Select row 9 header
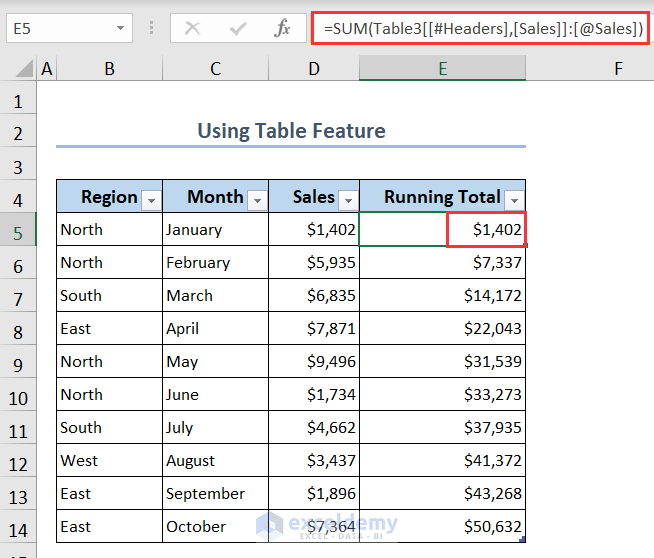Image resolution: width=654 pixels, height=558 pixels. click(x=17, y=362)
